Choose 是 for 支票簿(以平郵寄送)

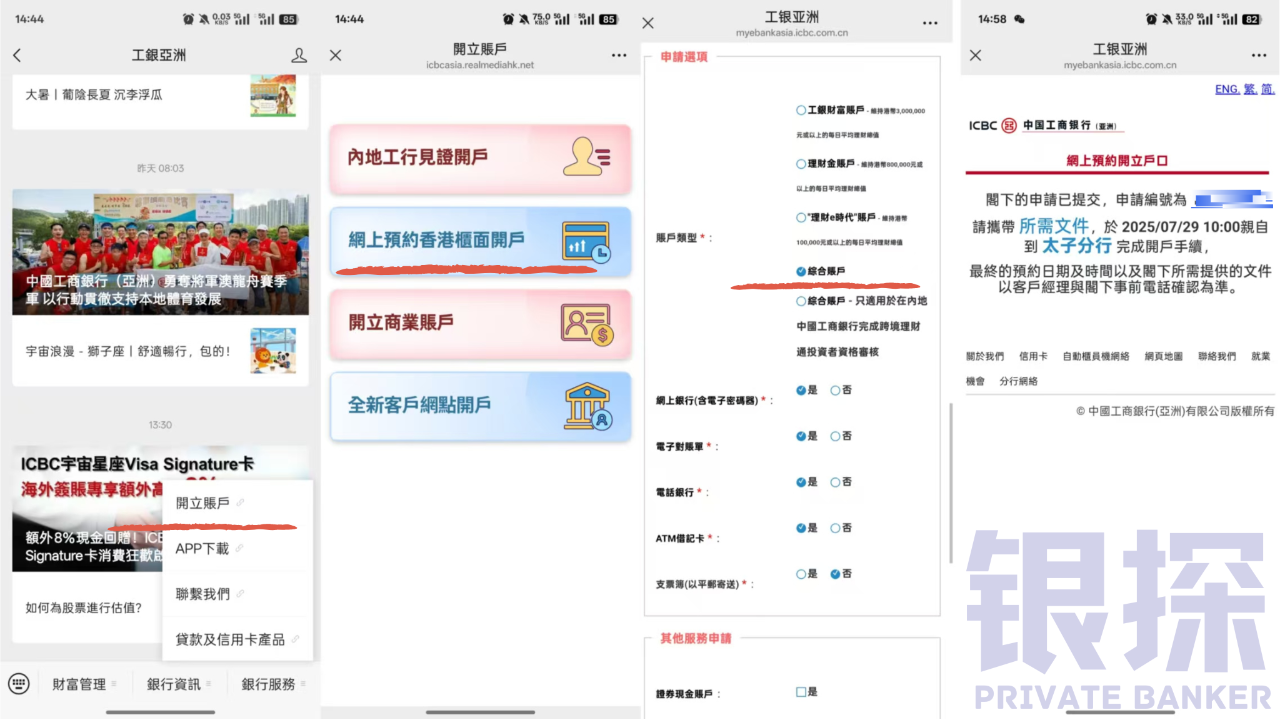pos(801,574)
